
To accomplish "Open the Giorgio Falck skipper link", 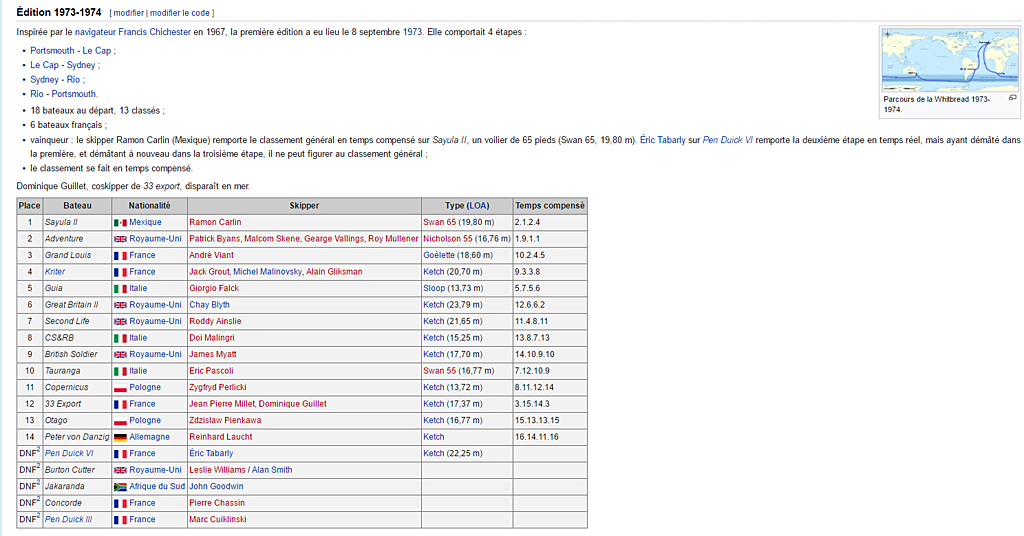I will click(214, 289).
